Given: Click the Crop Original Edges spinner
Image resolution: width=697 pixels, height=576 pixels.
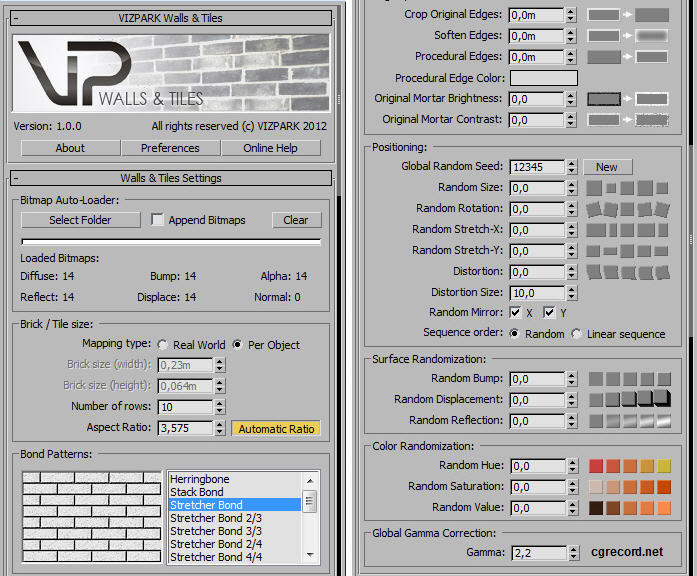Looking at the screenshot, I should (x=571, y=15).
